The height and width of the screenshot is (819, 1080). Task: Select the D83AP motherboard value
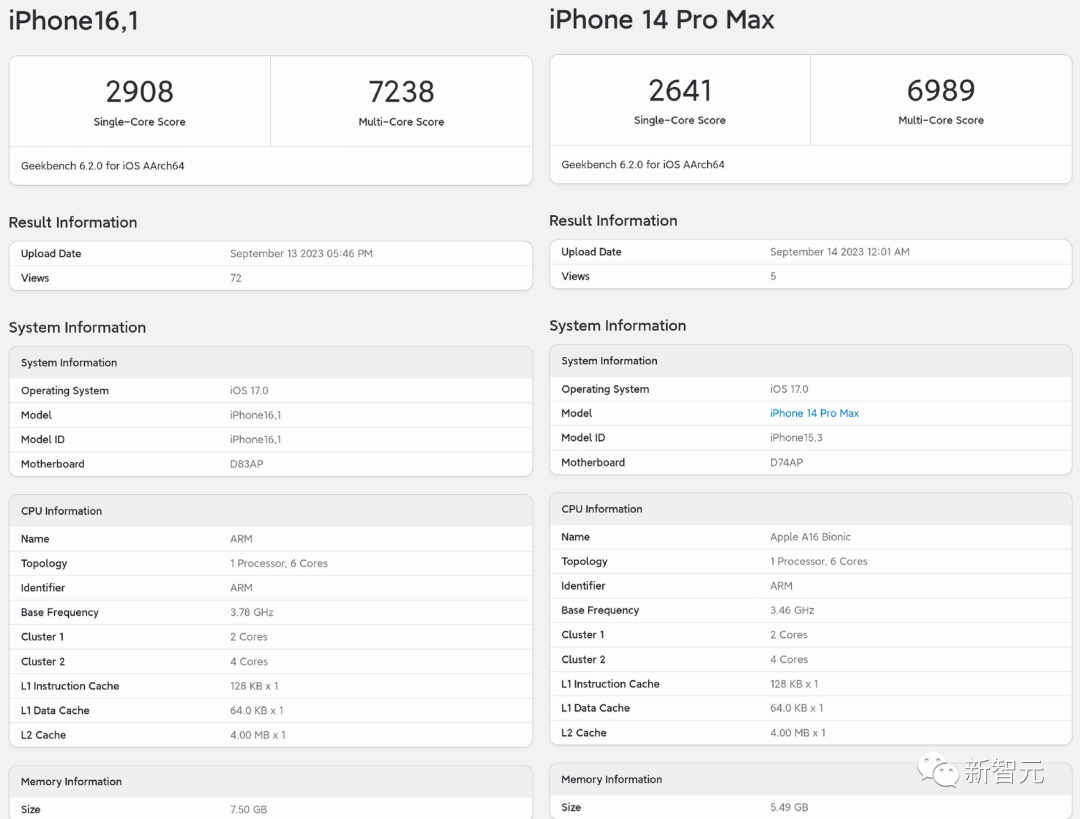pyautogui.click(x=247, y=464)
